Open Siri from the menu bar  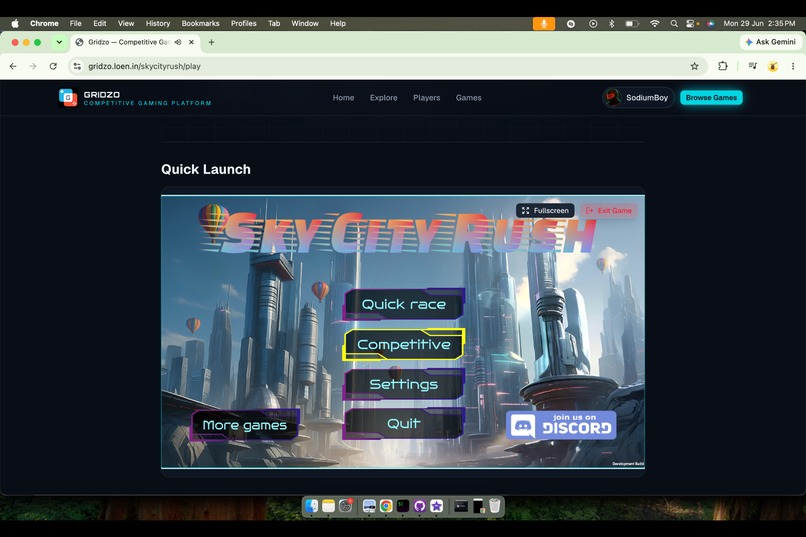(x=710, y=24)
